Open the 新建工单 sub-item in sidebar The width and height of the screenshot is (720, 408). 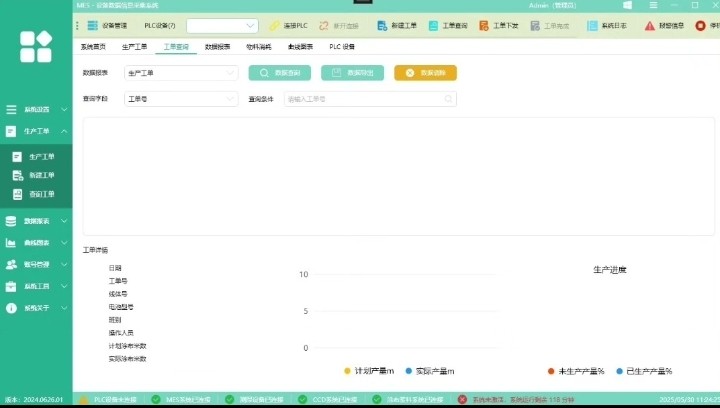(36, 175)
